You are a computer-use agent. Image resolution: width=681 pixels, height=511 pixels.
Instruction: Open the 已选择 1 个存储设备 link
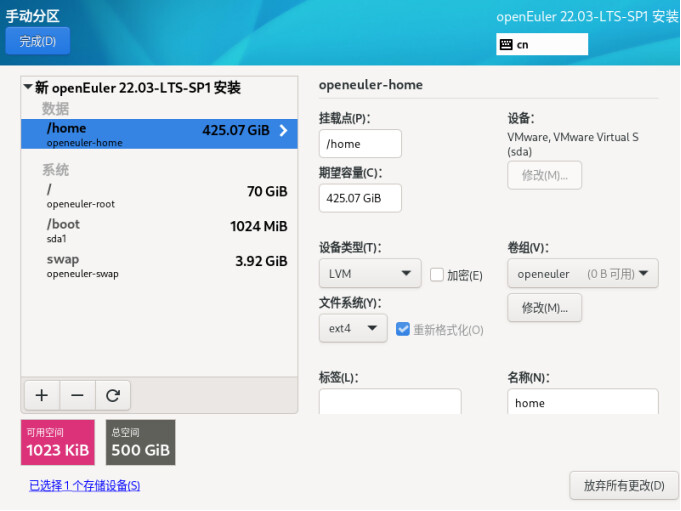pos(84,486)
